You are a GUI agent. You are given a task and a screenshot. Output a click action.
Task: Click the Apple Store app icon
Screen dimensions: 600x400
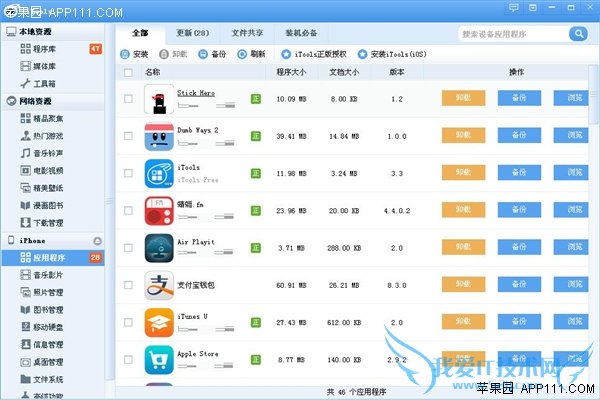click(x=159, y=360)
